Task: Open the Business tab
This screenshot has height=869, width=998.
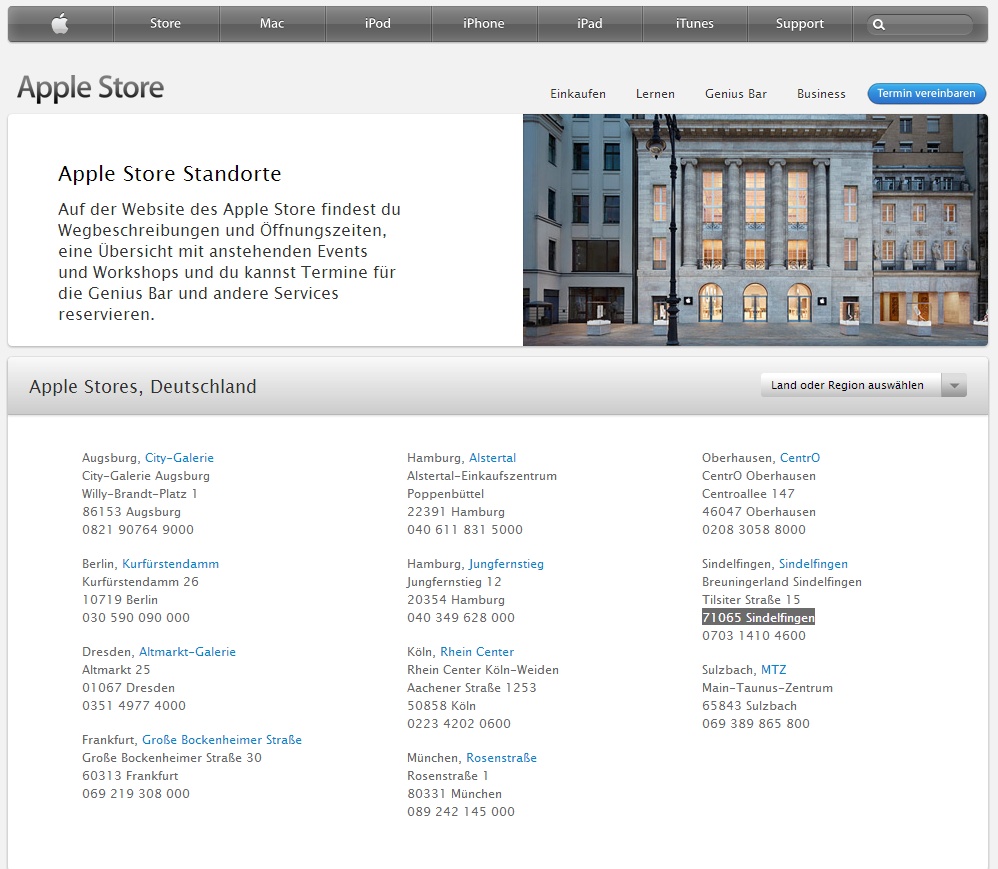Action: click(x=821, y=94)
